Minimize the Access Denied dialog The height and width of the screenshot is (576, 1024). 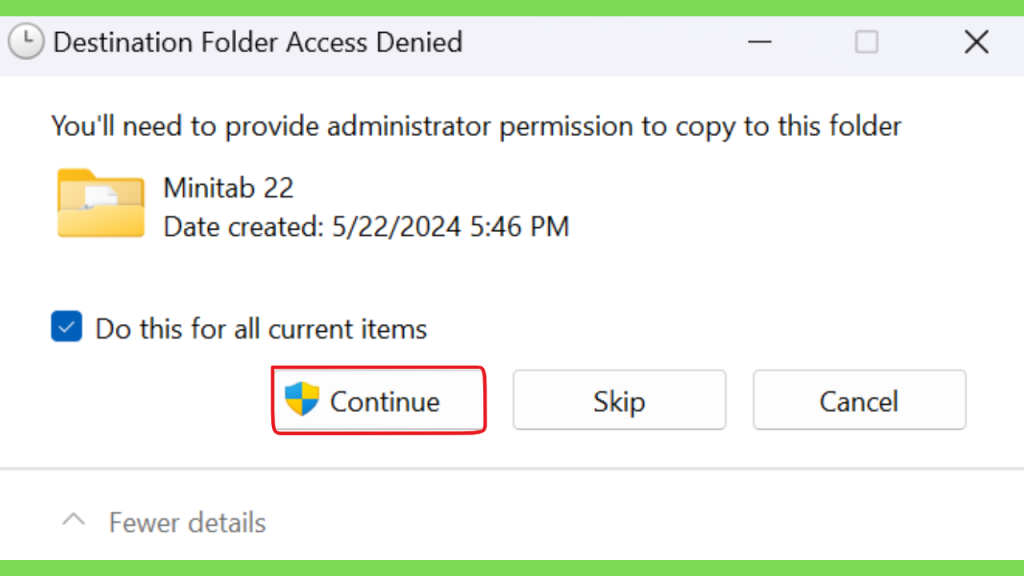[x=760, y=42]
